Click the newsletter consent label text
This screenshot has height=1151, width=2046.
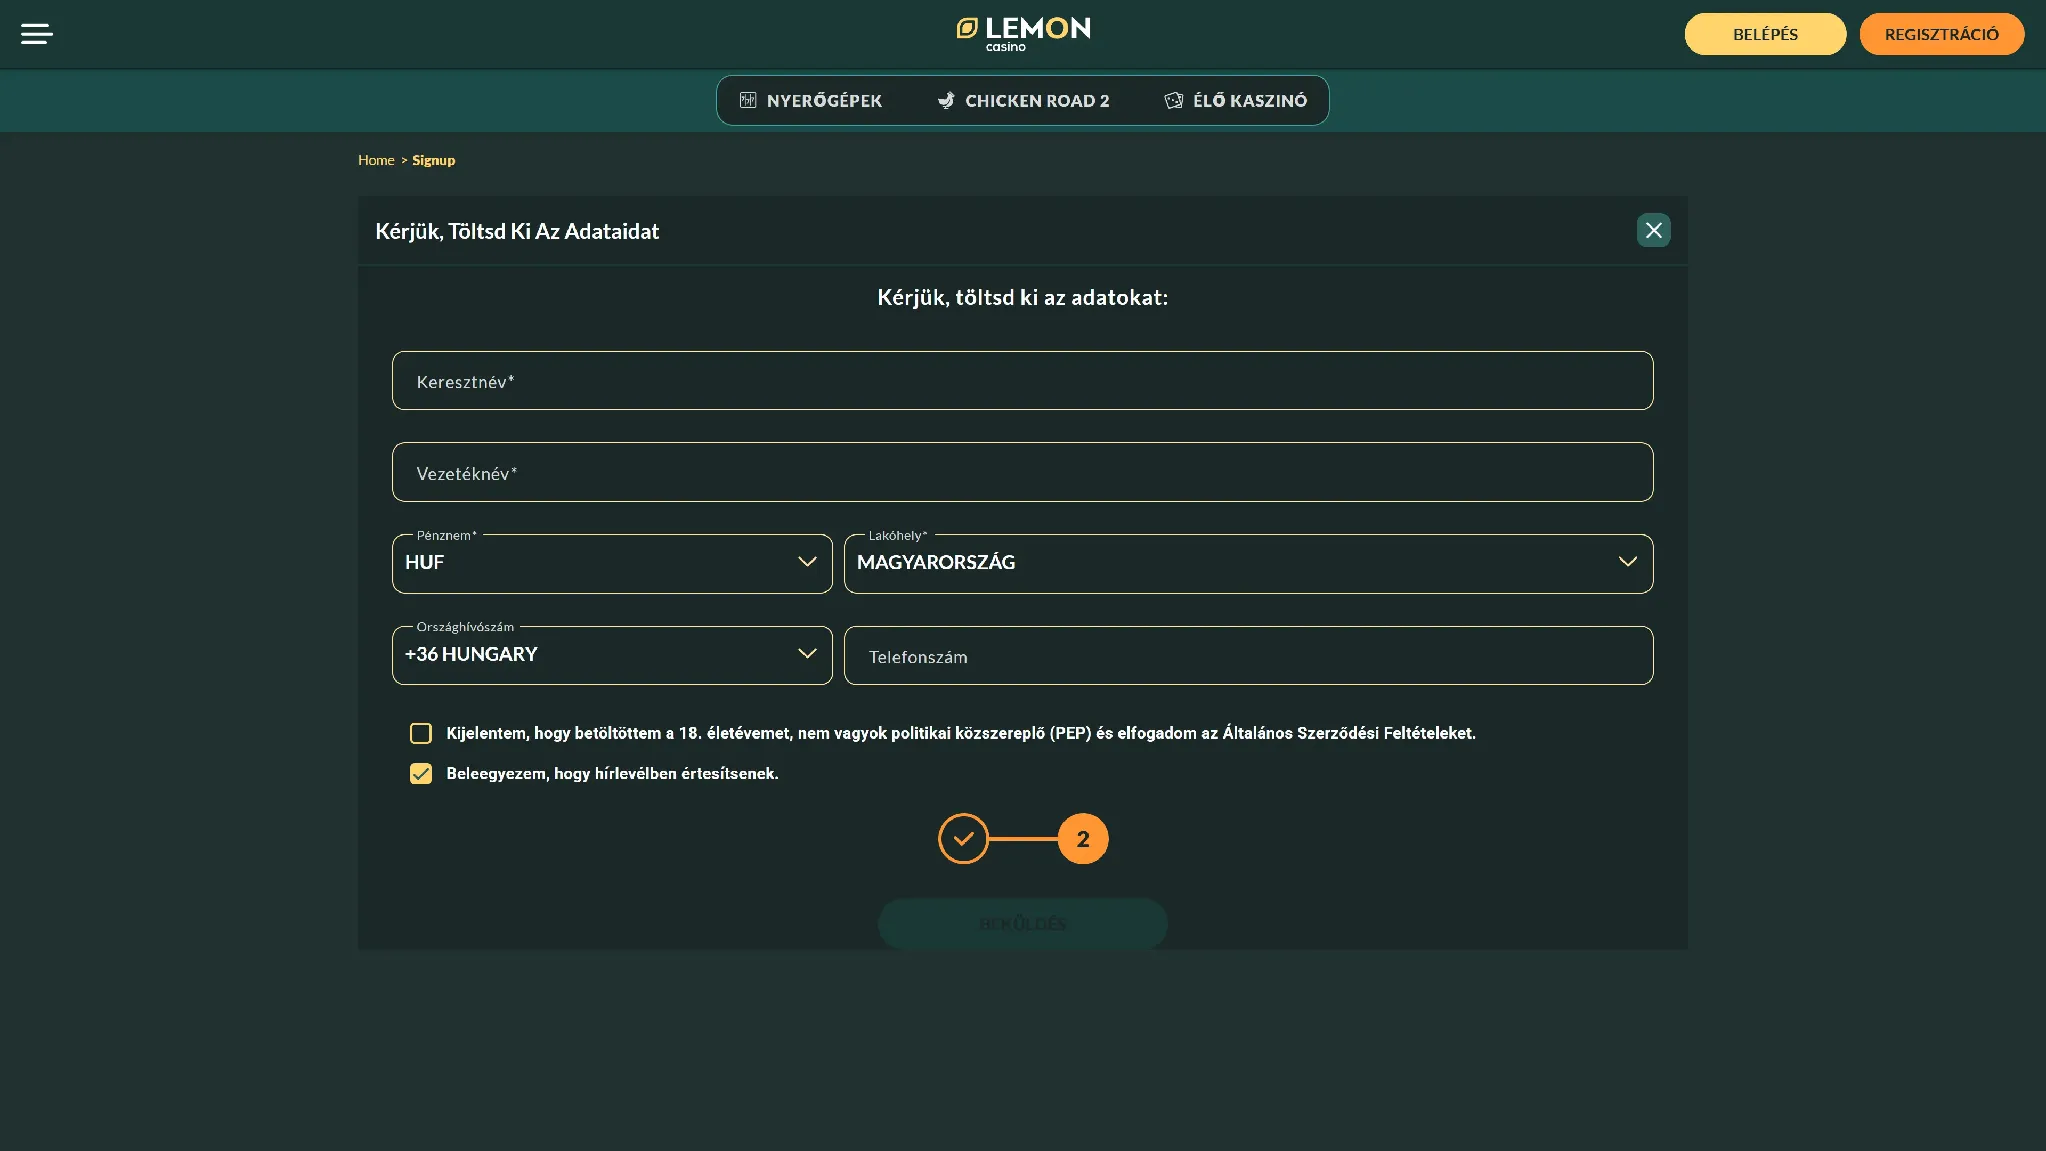tap(612, 774)
